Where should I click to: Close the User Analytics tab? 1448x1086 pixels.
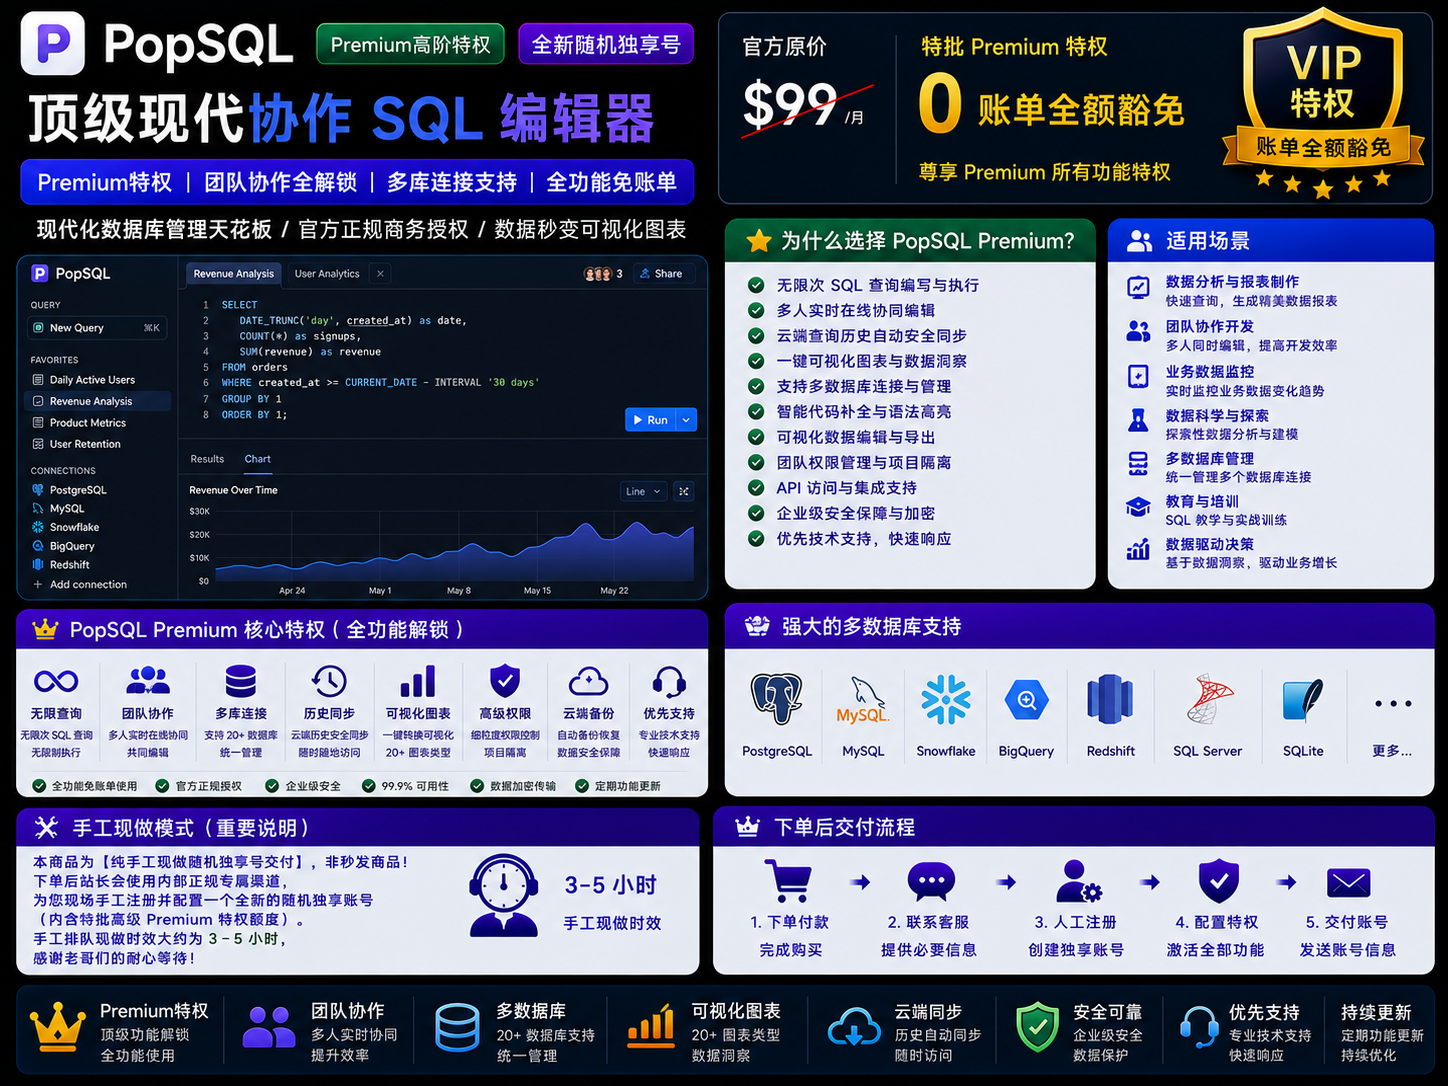pos(380,273)
